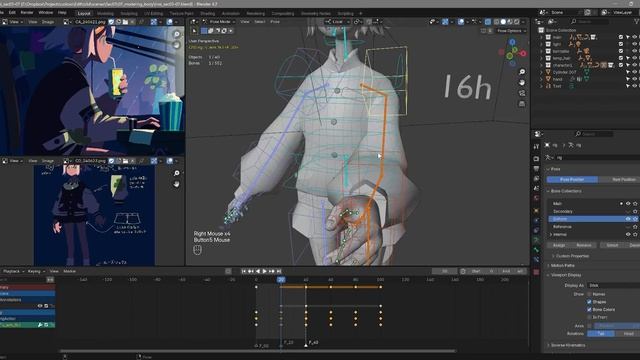Image resolution: width=640 pixels, height=360 pixels.
Task: Switch to the Shading workspace tab
Action: coord(207,13)
